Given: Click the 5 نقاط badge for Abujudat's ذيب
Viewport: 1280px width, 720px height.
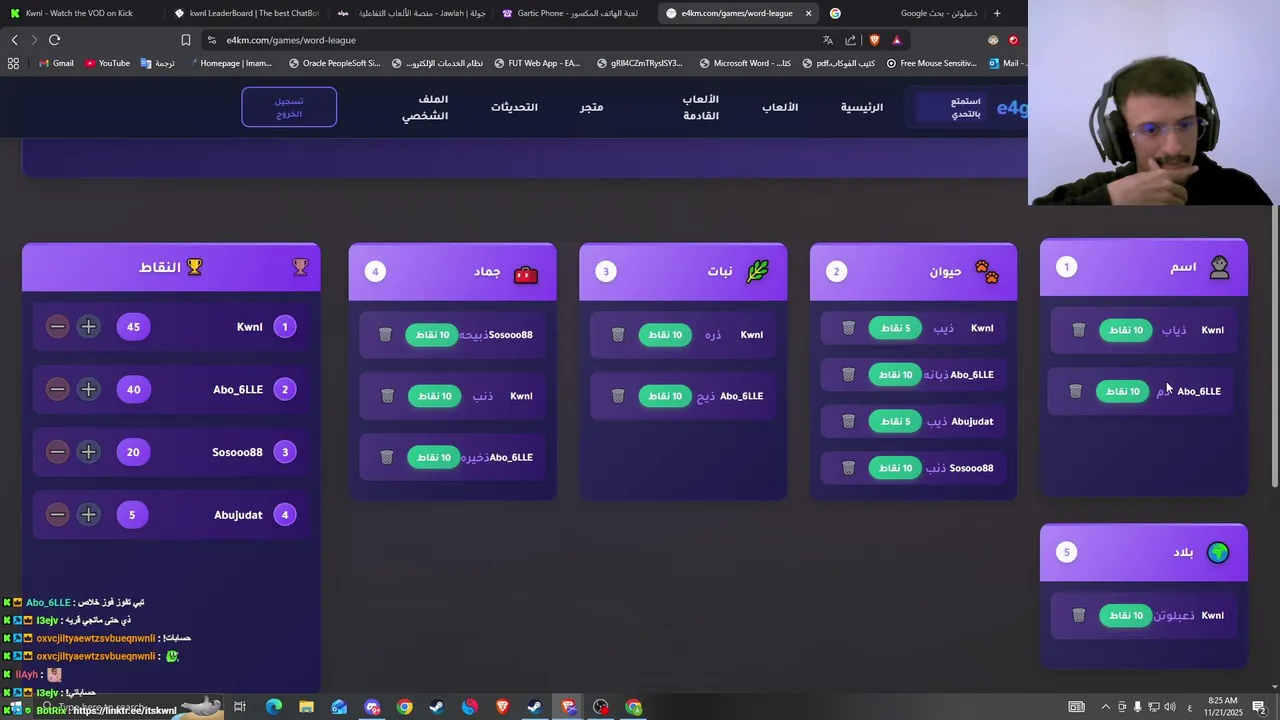Looking at the screenshot, I should [895, 421].
